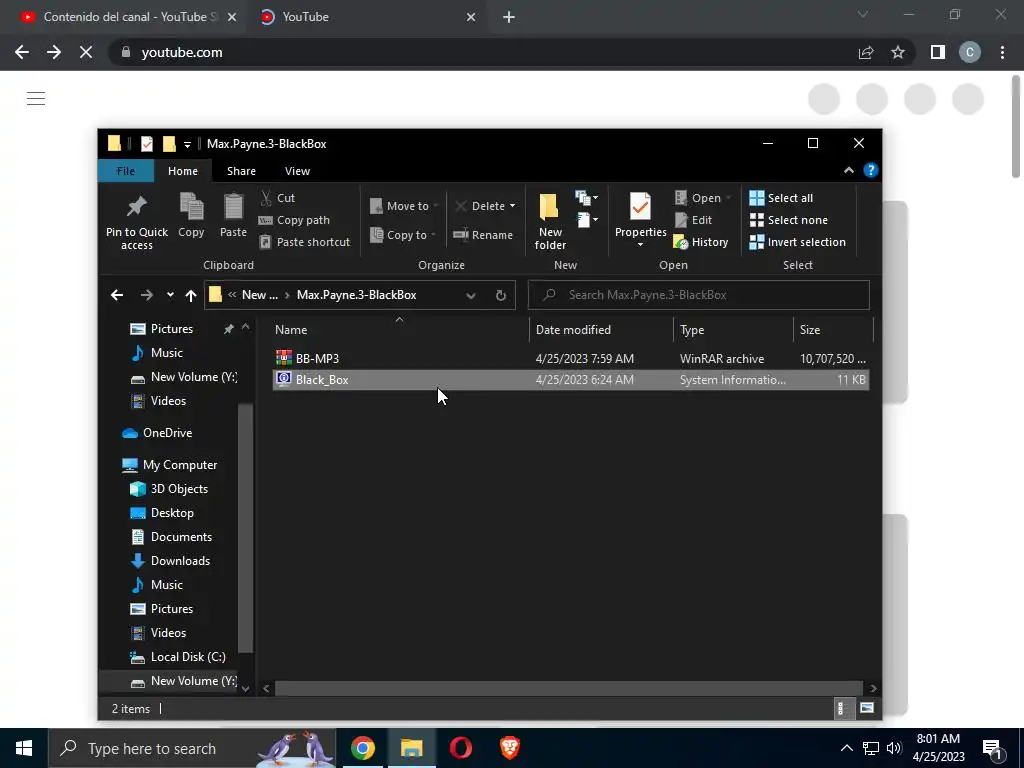Click the navigation pane vertical scrollbar
Image resolution: width=1024 pixels, height=768 pixels.
point(246,528)
